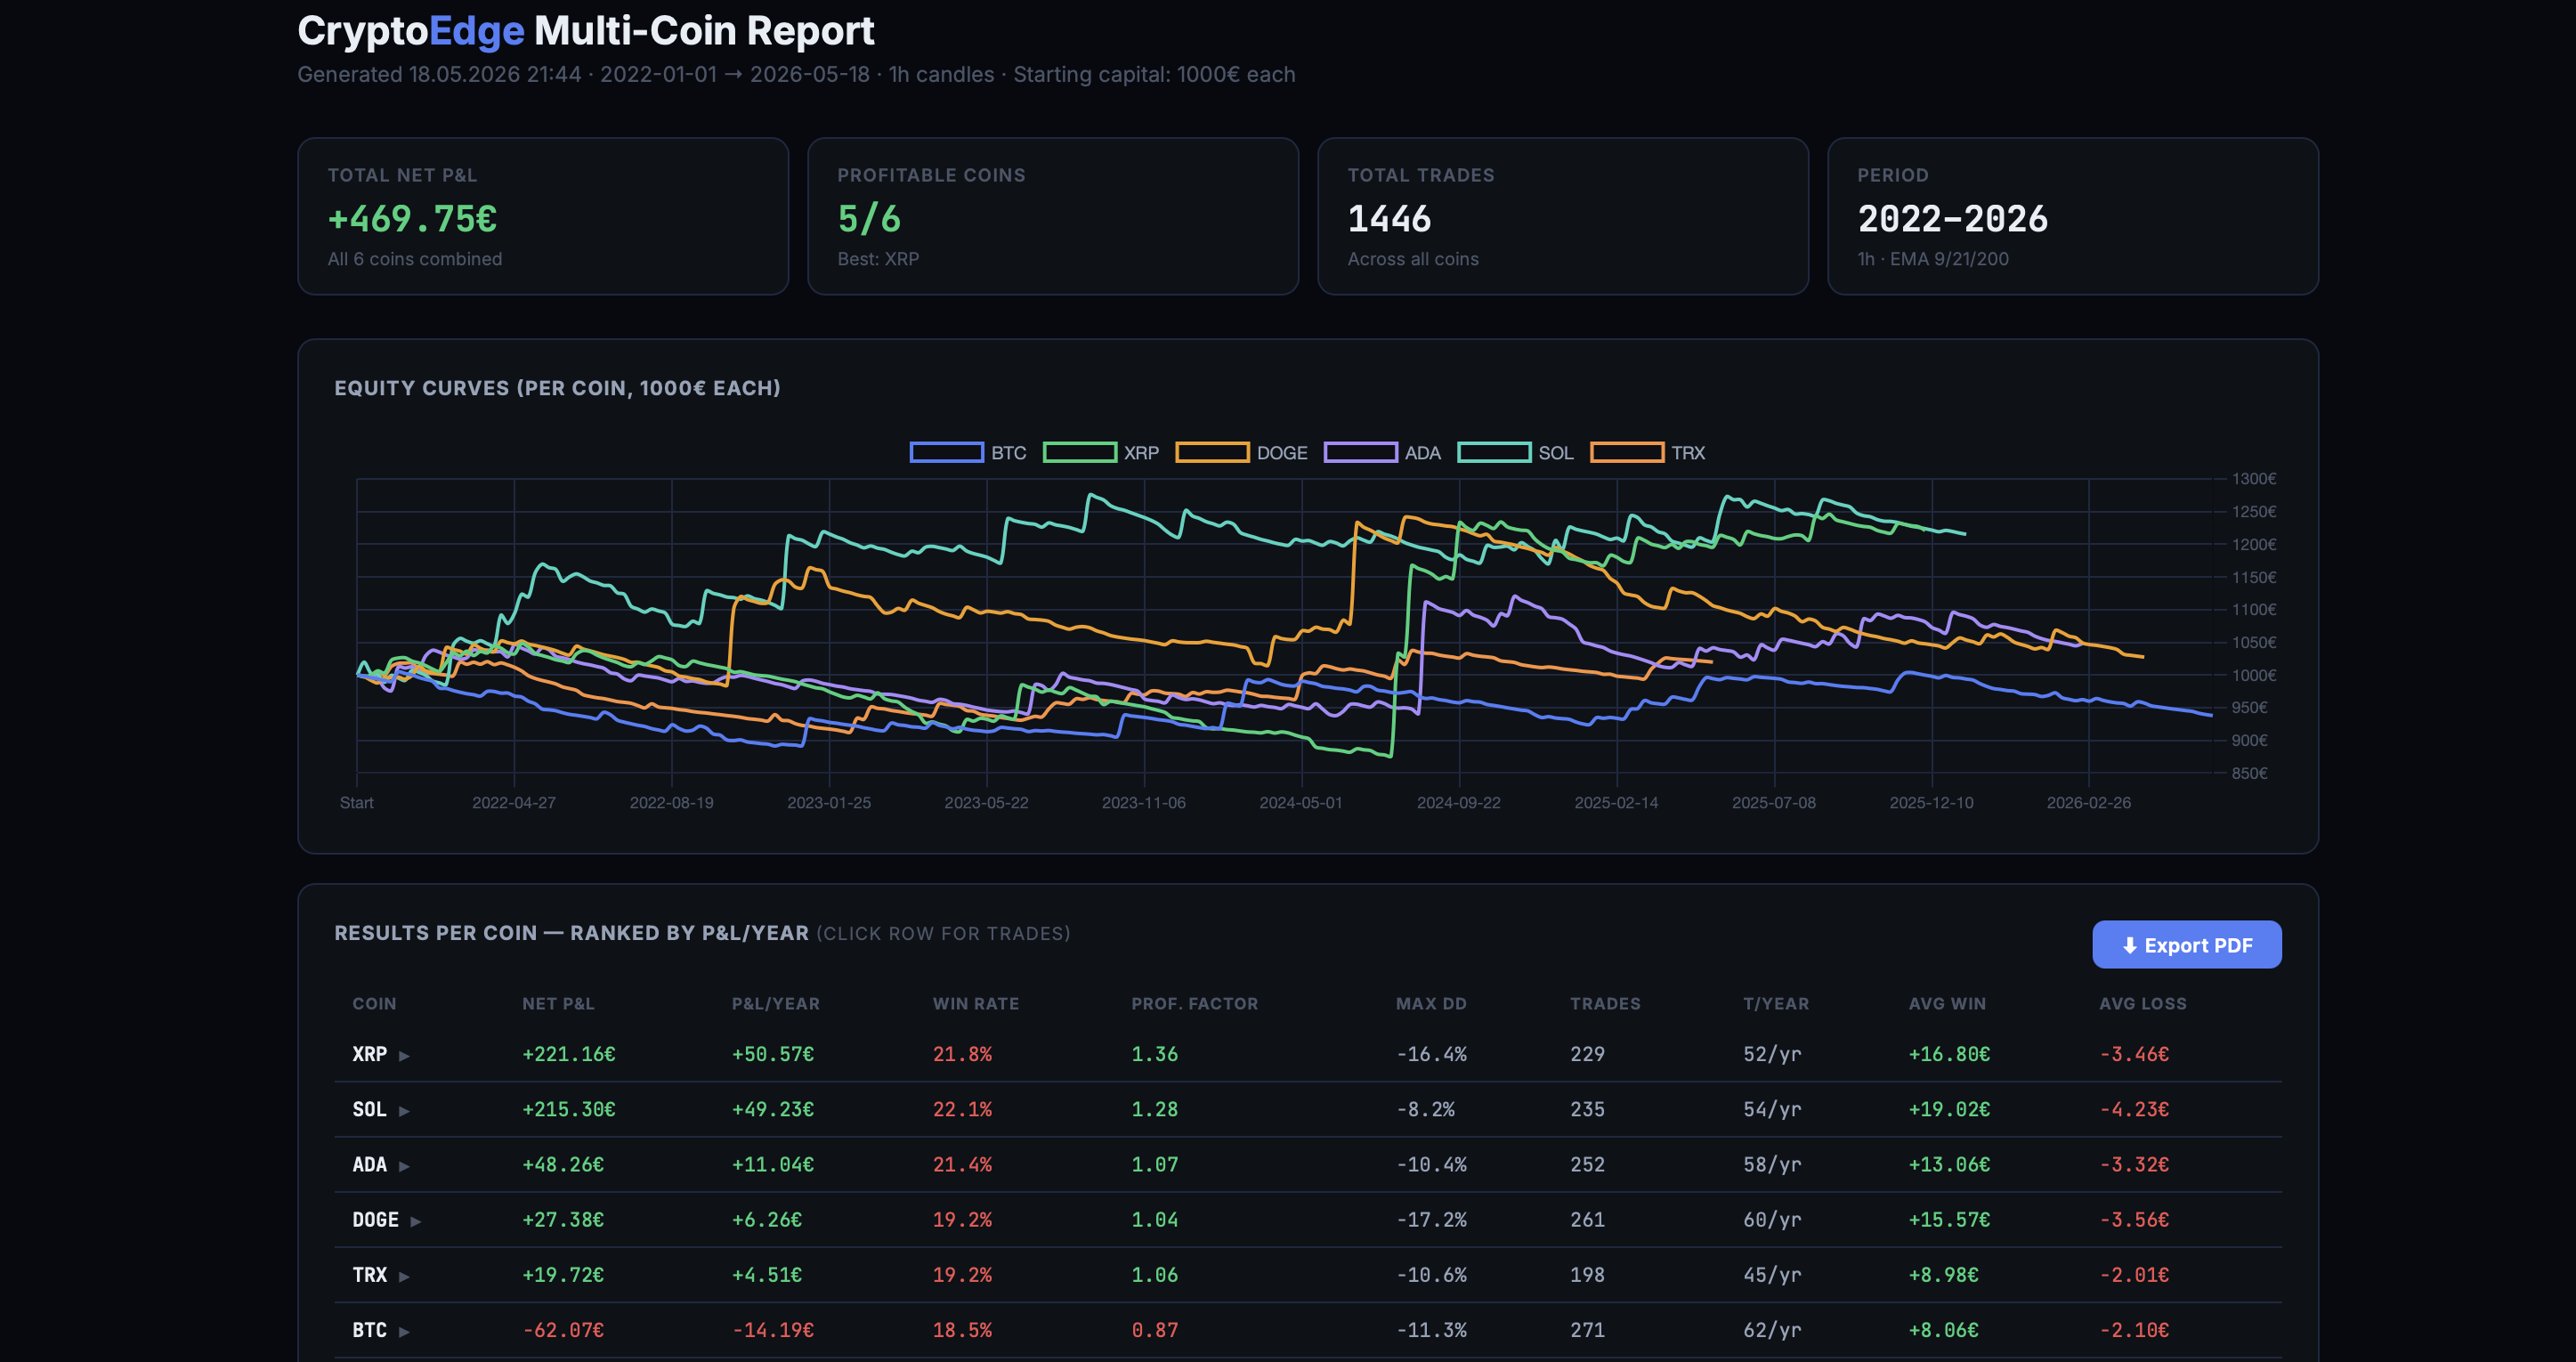Click the PROF. FACTOR column header
Screen dimensions: 2576x1362
(x=1194, y=1003)
